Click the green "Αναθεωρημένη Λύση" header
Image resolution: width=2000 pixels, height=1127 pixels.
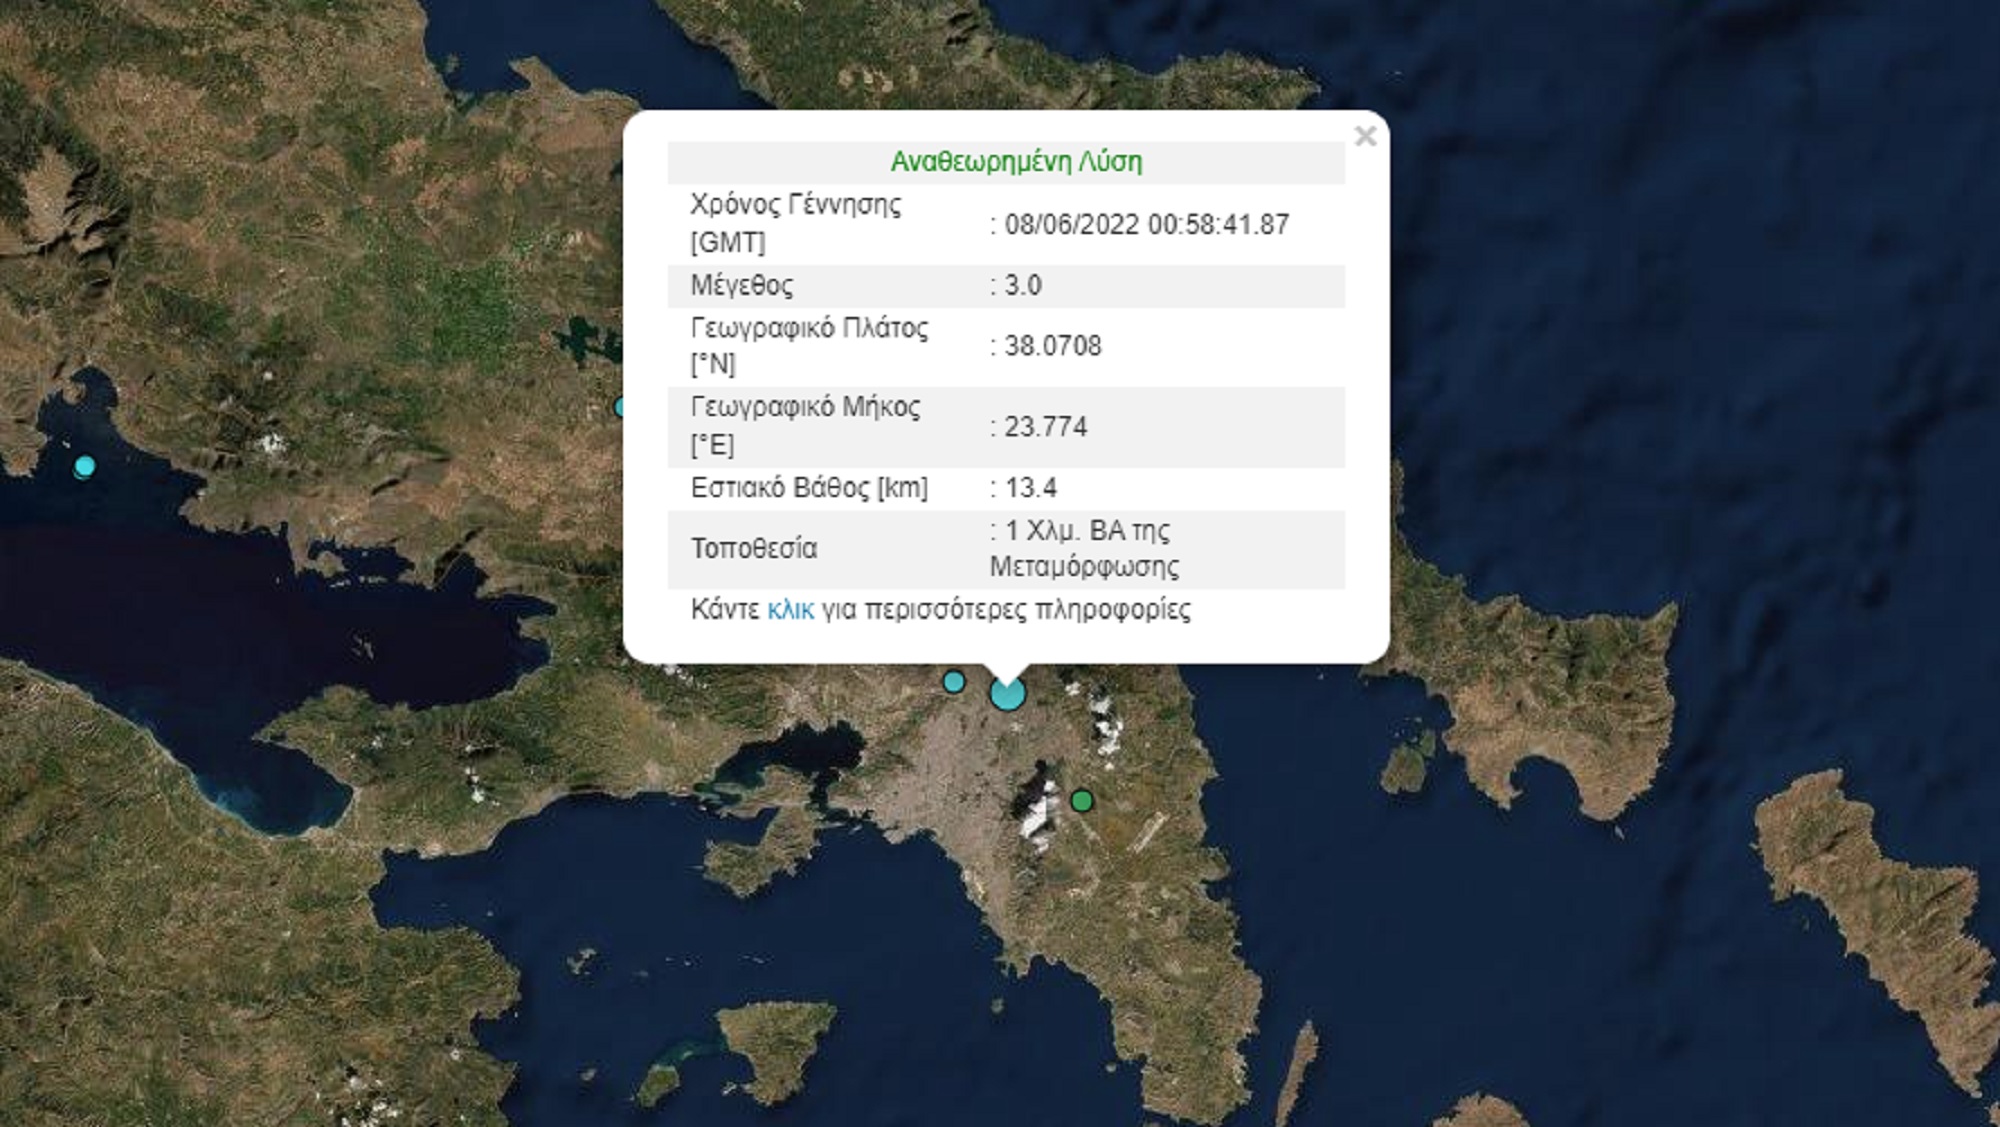(x=1016, y=162)
